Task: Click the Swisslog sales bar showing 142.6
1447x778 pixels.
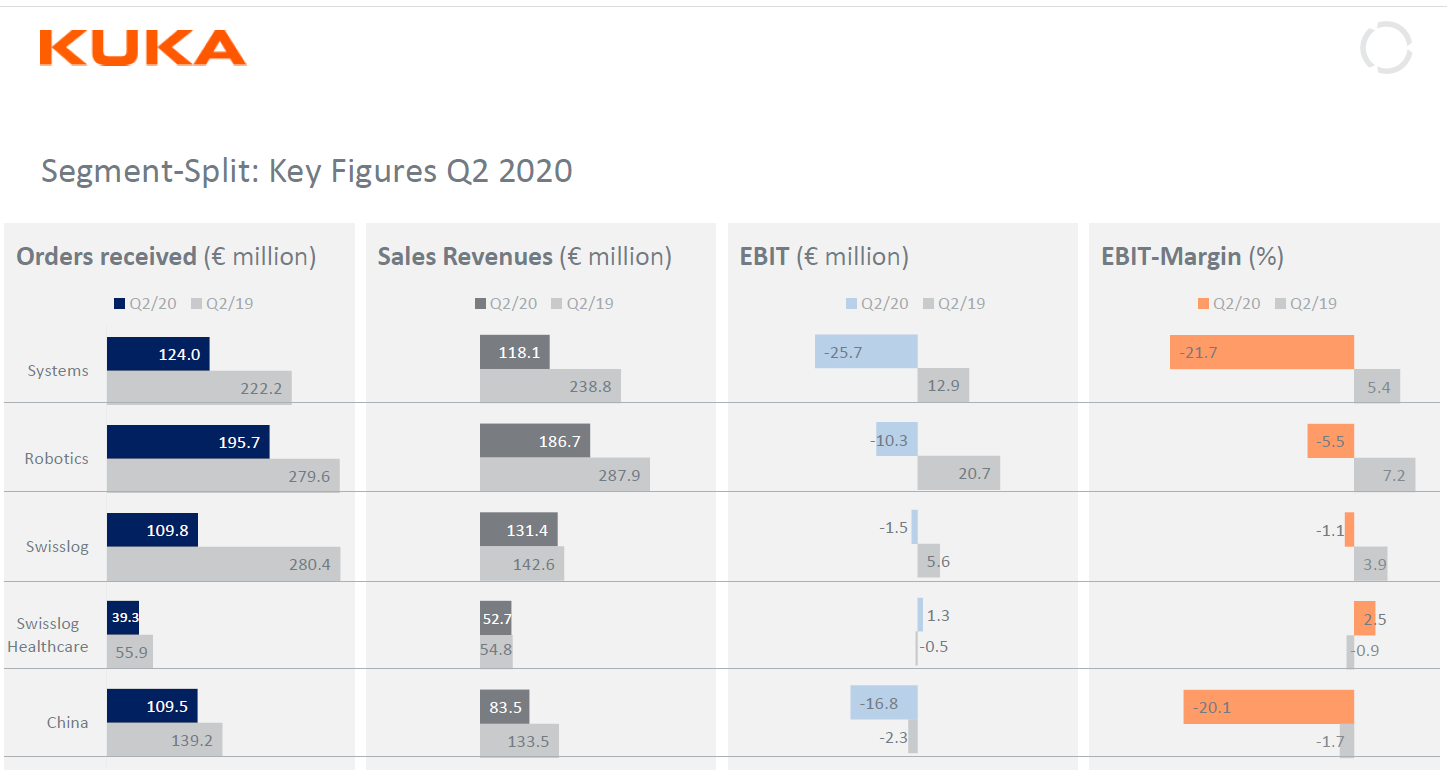Action: click(x=522, y=563)
